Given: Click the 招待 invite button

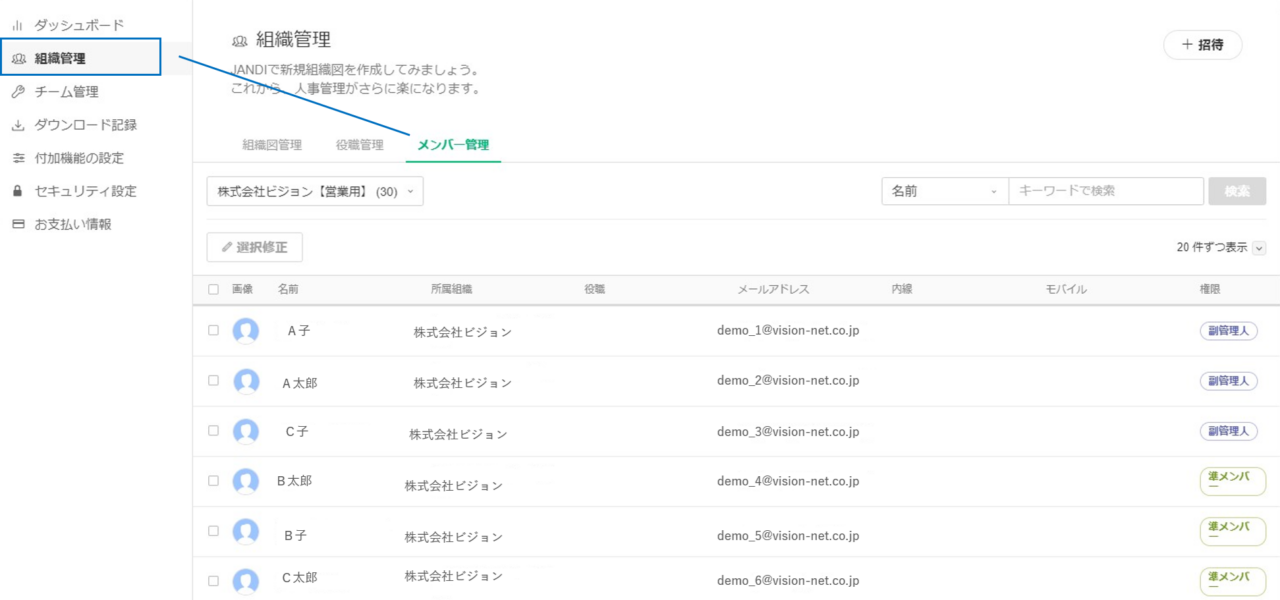Looking at the screenshot, I should pos(1202,45).
